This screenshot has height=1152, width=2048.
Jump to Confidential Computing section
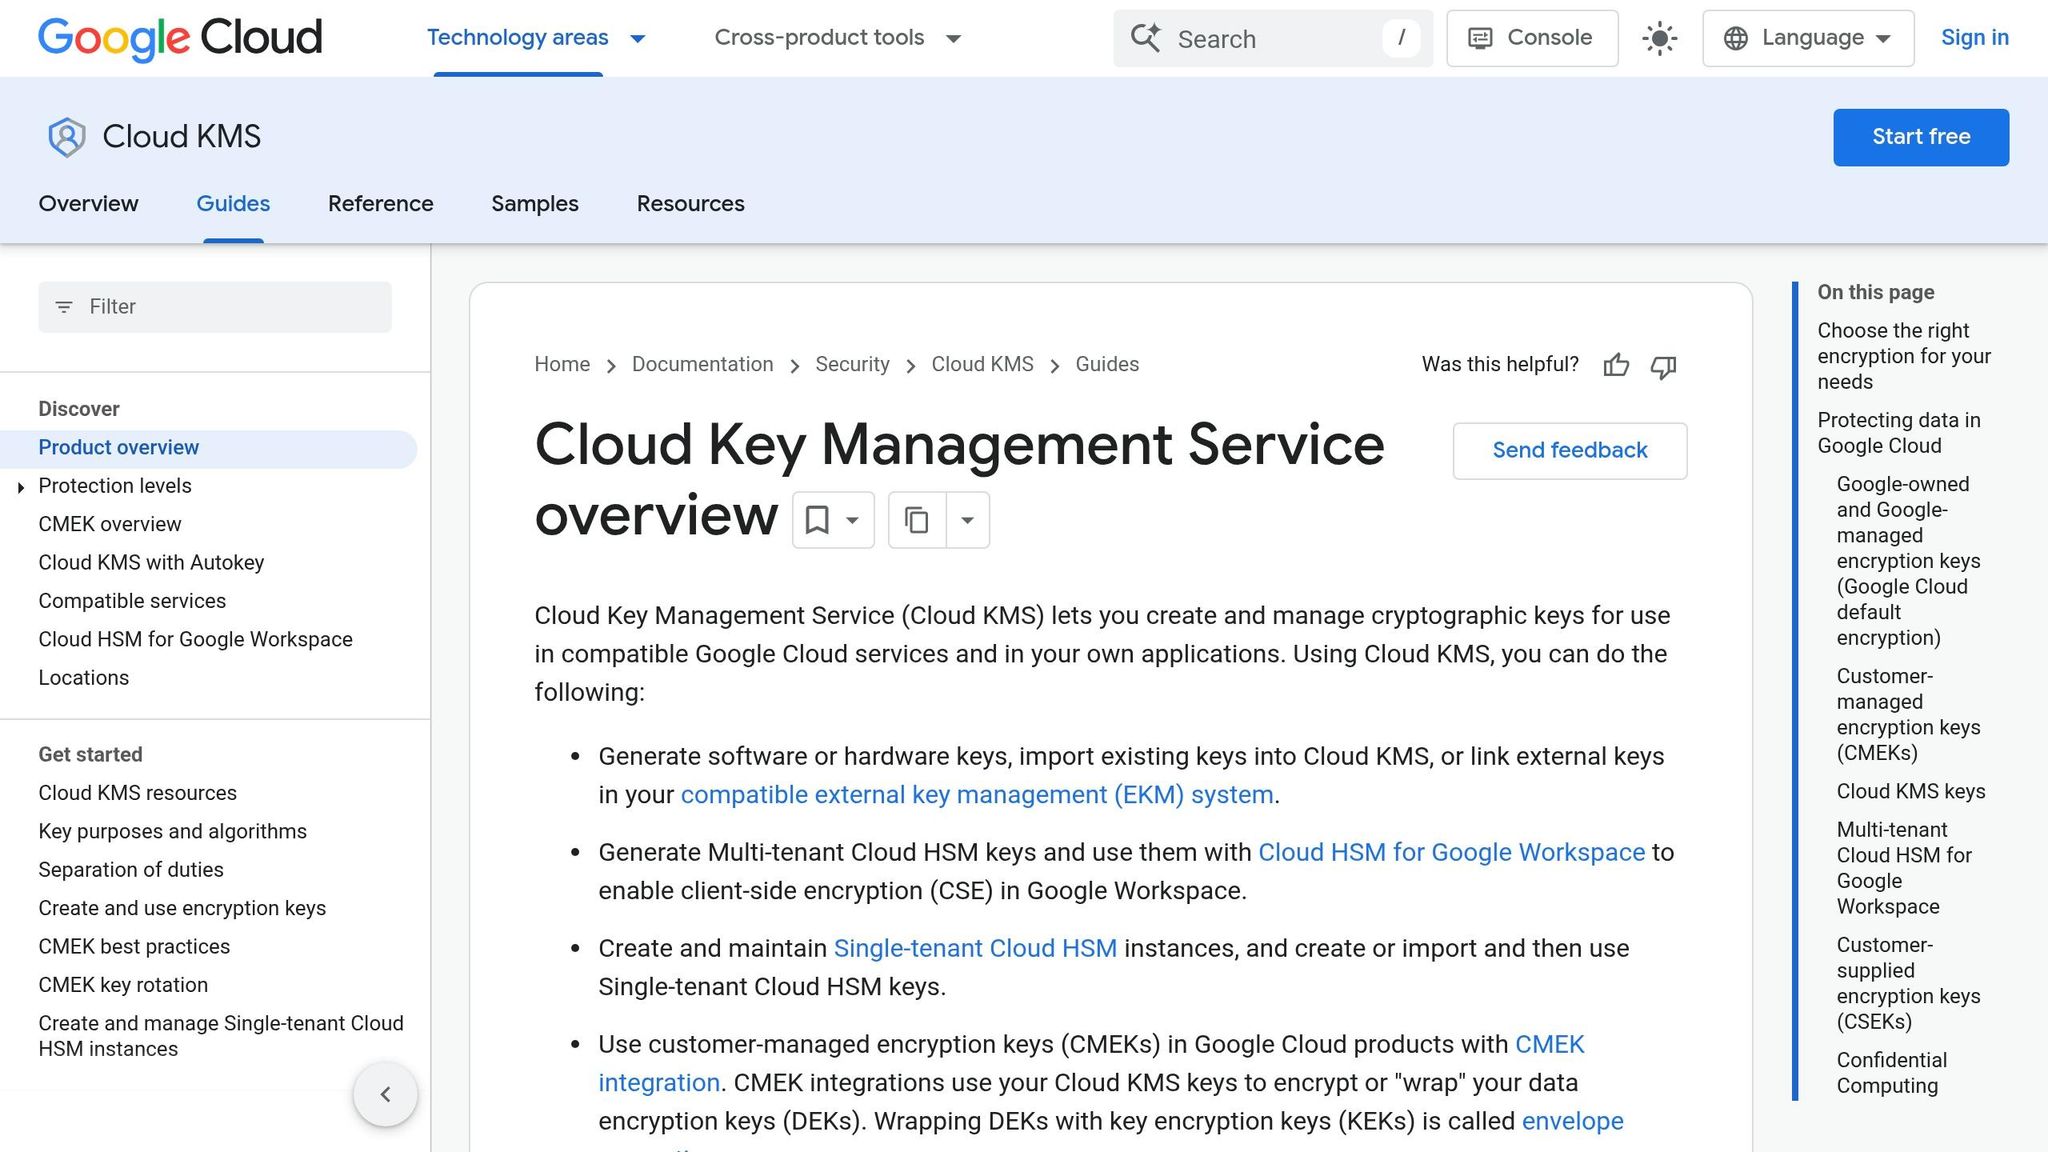(x=1891, y=1074)
